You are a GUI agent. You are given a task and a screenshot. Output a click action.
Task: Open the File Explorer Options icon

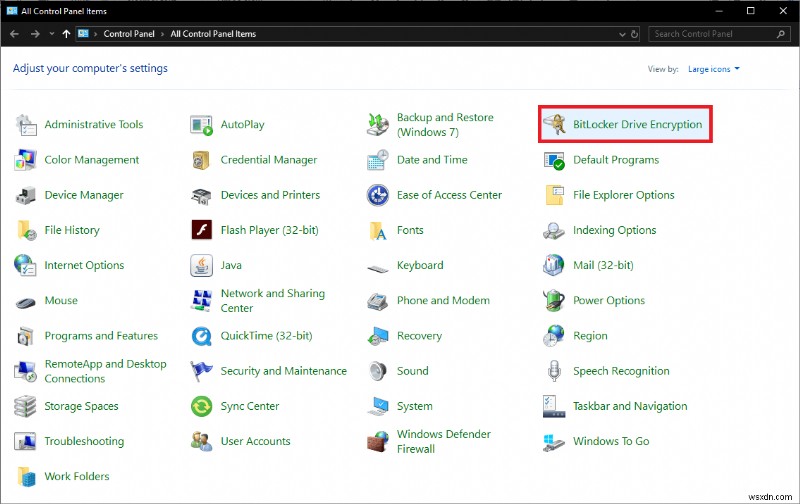coord(554,195)
